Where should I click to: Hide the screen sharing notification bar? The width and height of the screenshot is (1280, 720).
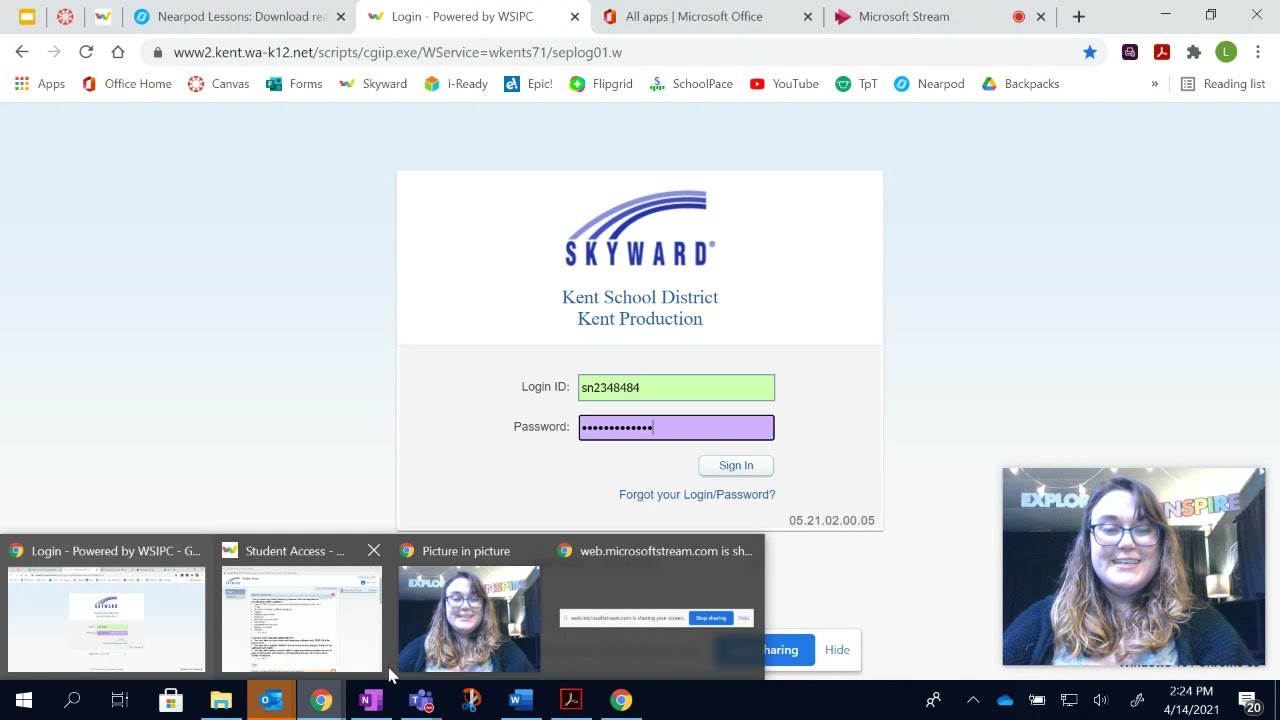(x=837, y=650)
